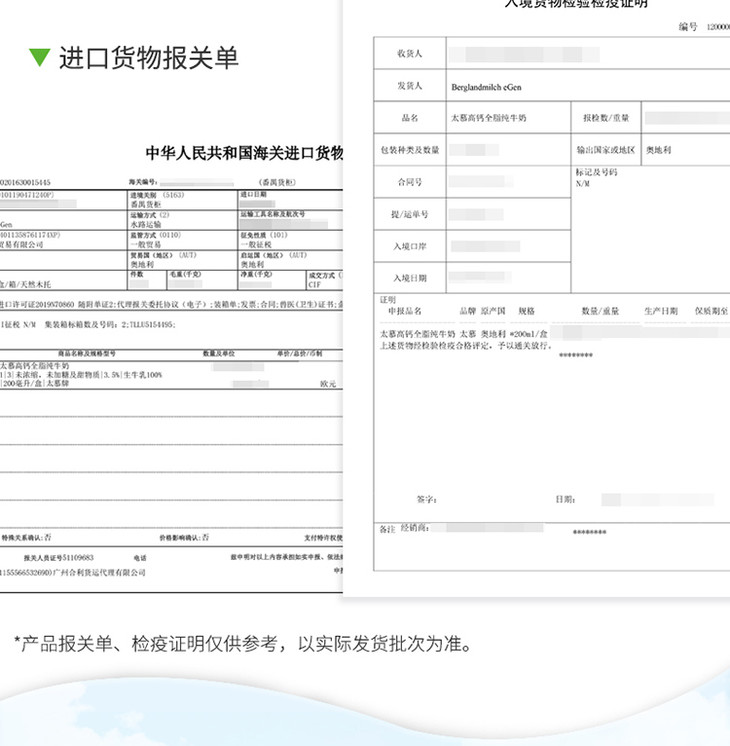Click 奥地利 under 启运国(地区)

click(x=252, y=265)
